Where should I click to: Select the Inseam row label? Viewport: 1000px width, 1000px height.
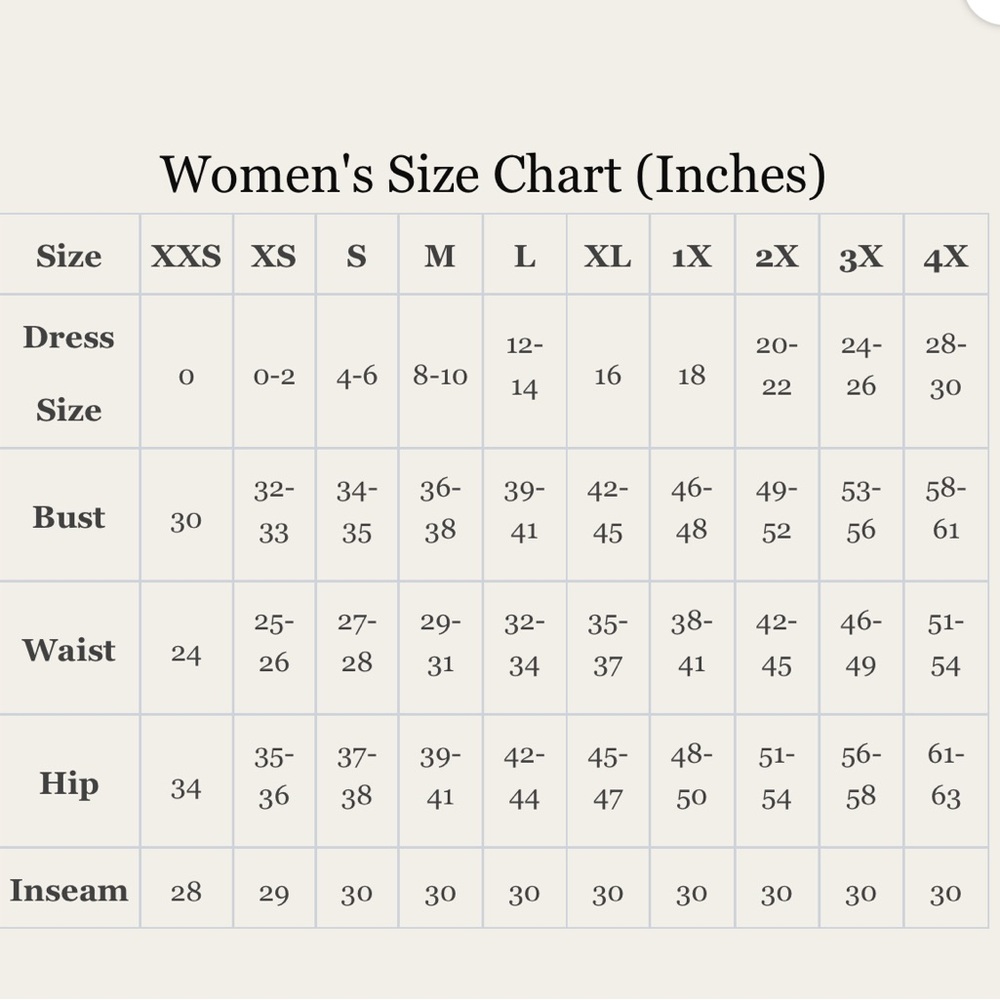(x=69, y=888)
